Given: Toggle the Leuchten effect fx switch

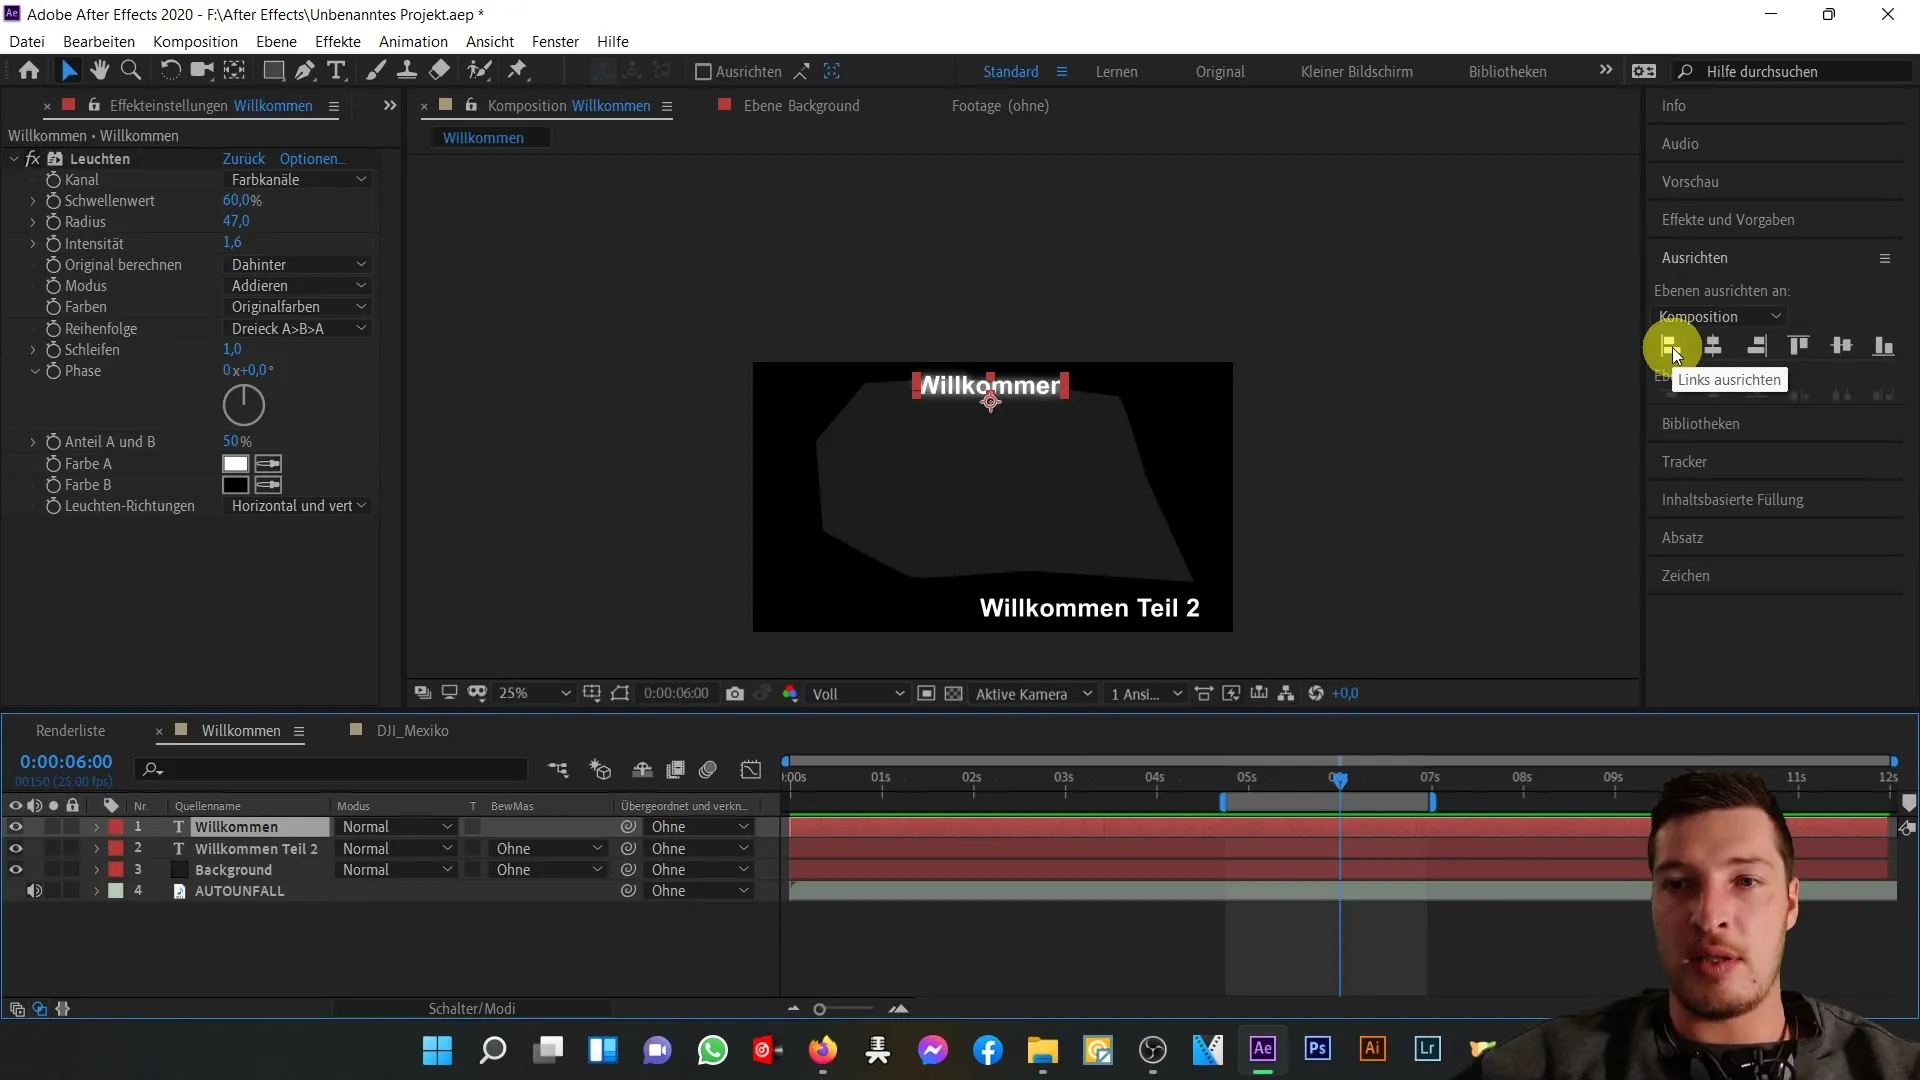Looking at the screenshot, I should (33, 159).
